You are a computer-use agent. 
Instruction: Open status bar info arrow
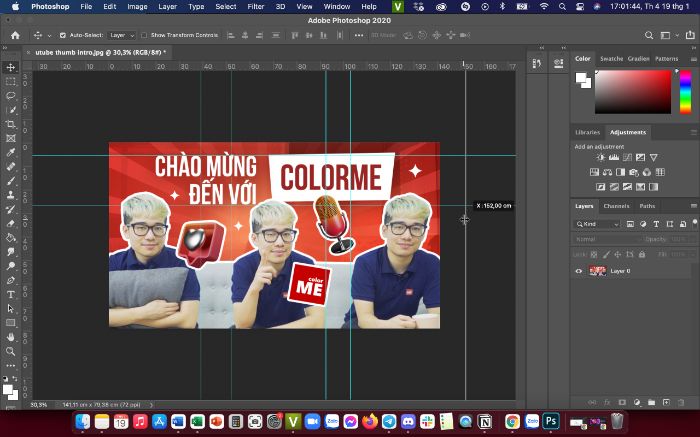click(x=151, y=405)
